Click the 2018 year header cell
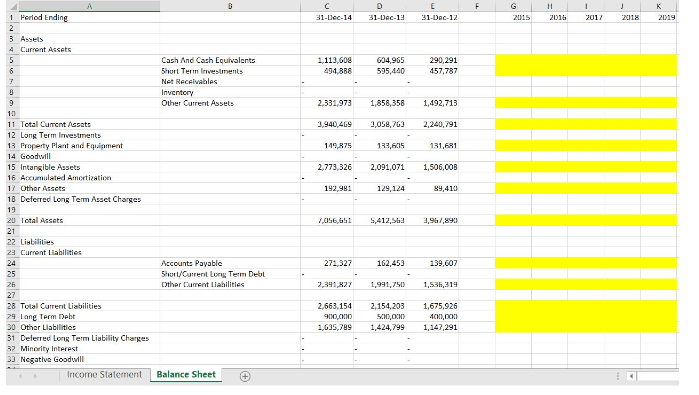The width and height of the screenshot is (699, 395). click(630, 17)
